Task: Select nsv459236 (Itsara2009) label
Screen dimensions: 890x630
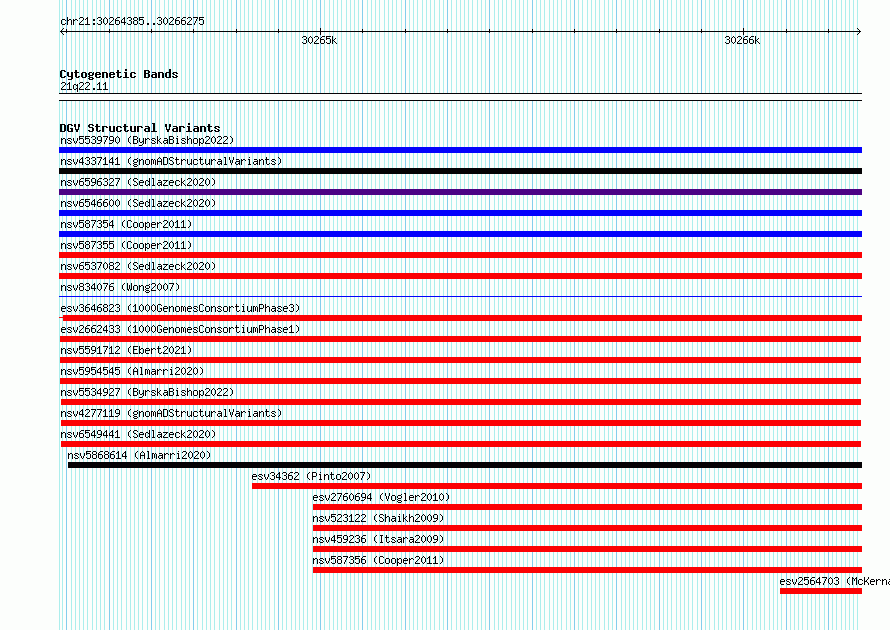Action: point(378,539)
